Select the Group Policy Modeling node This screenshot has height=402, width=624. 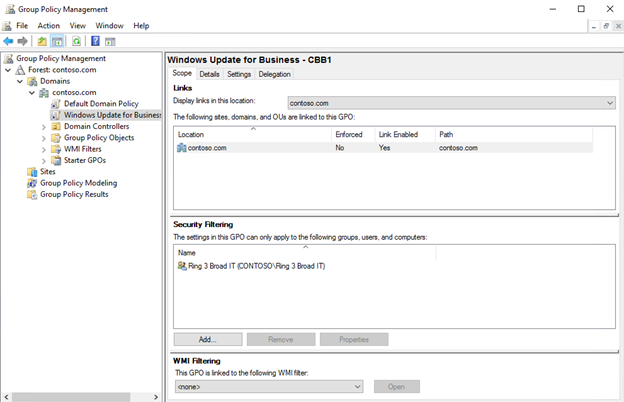78,183
